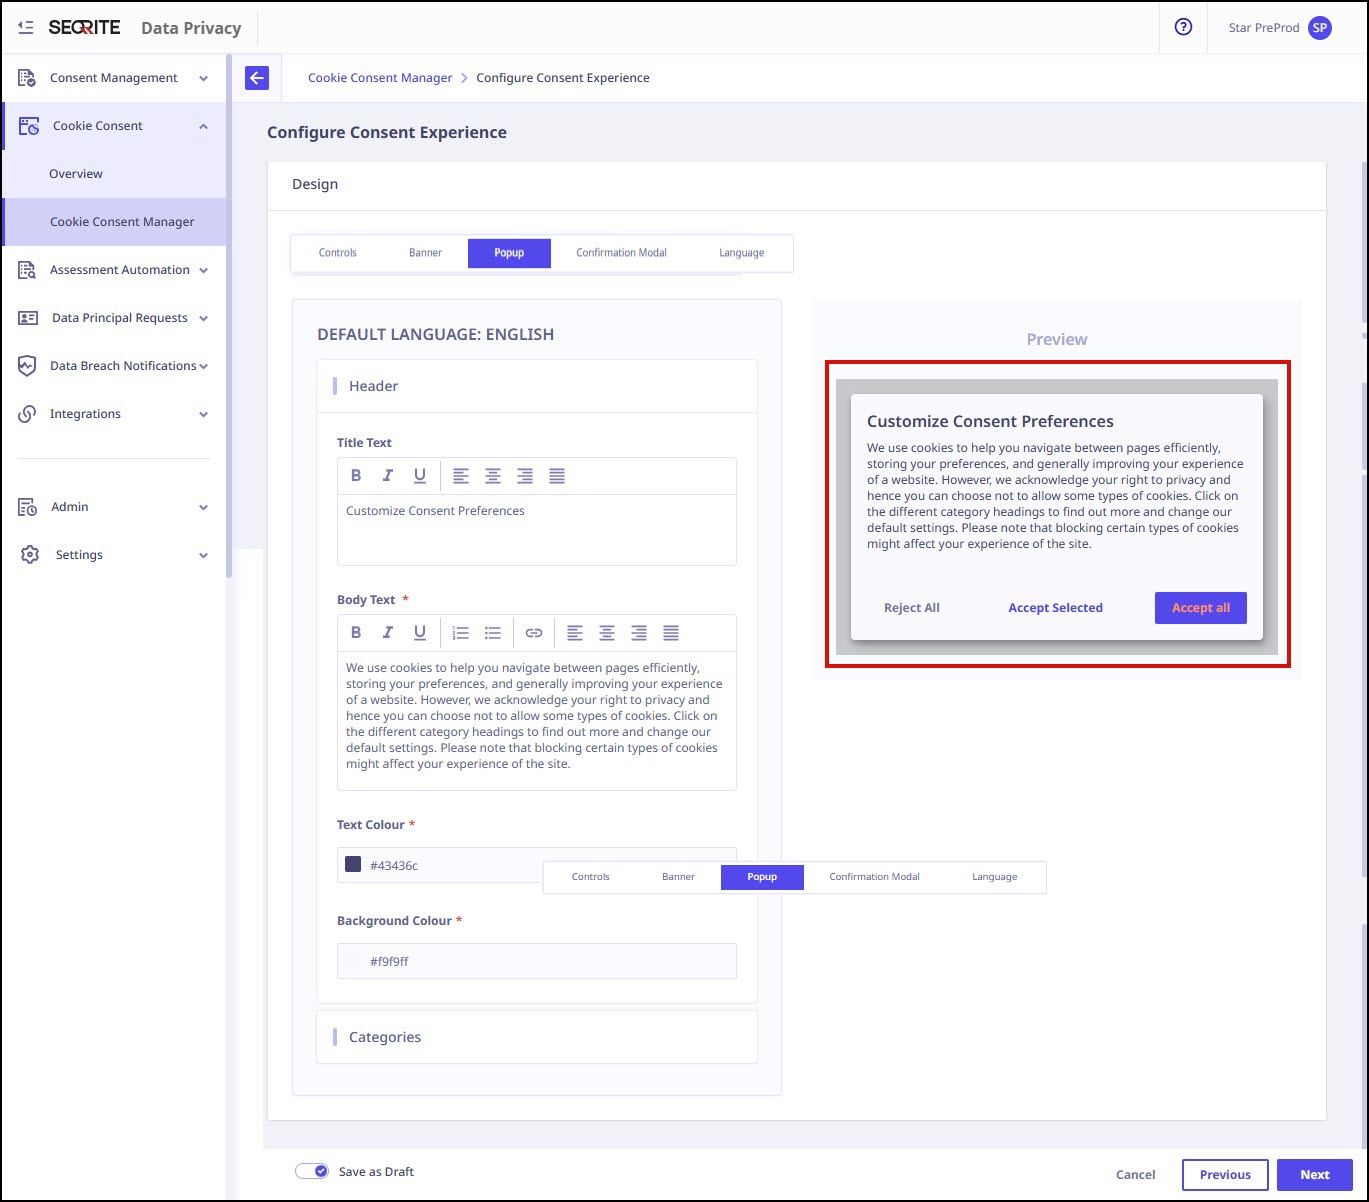Open Cookie Consent Manager sidebar item

115,222
